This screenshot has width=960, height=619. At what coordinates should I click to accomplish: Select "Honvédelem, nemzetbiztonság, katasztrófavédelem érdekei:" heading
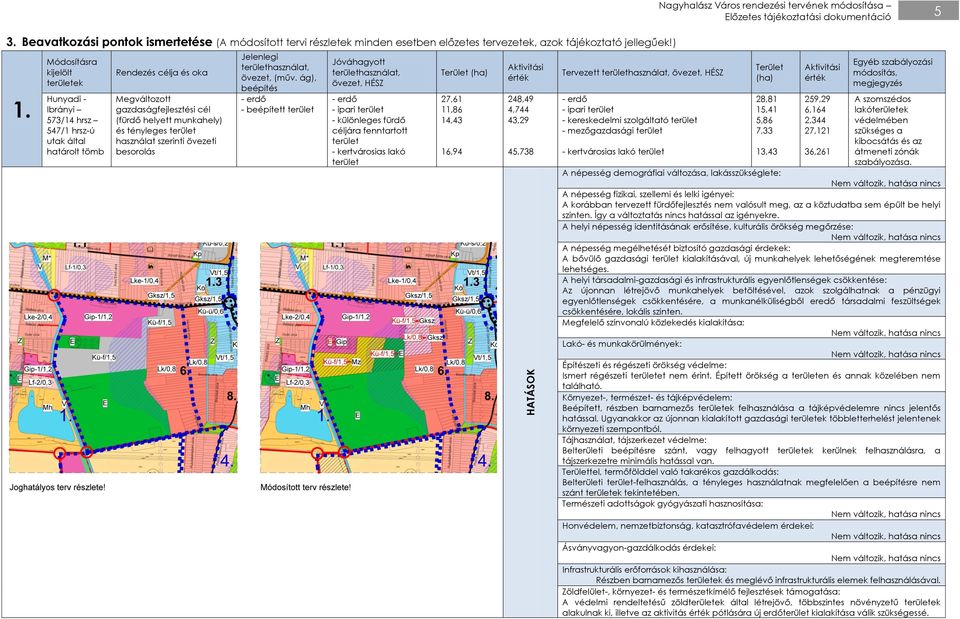tap(688, 525)
